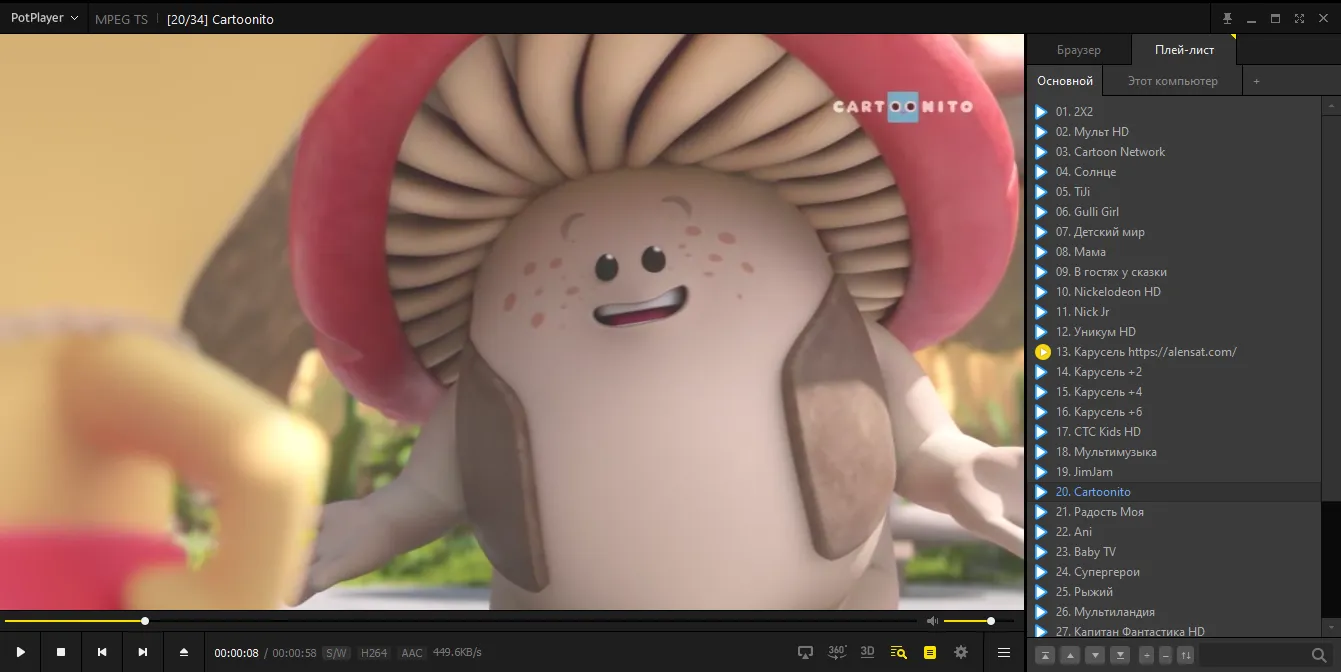Choose 10. Nickelodeon HD
The image size is (1341, 672).
(x=1175, y=292)
